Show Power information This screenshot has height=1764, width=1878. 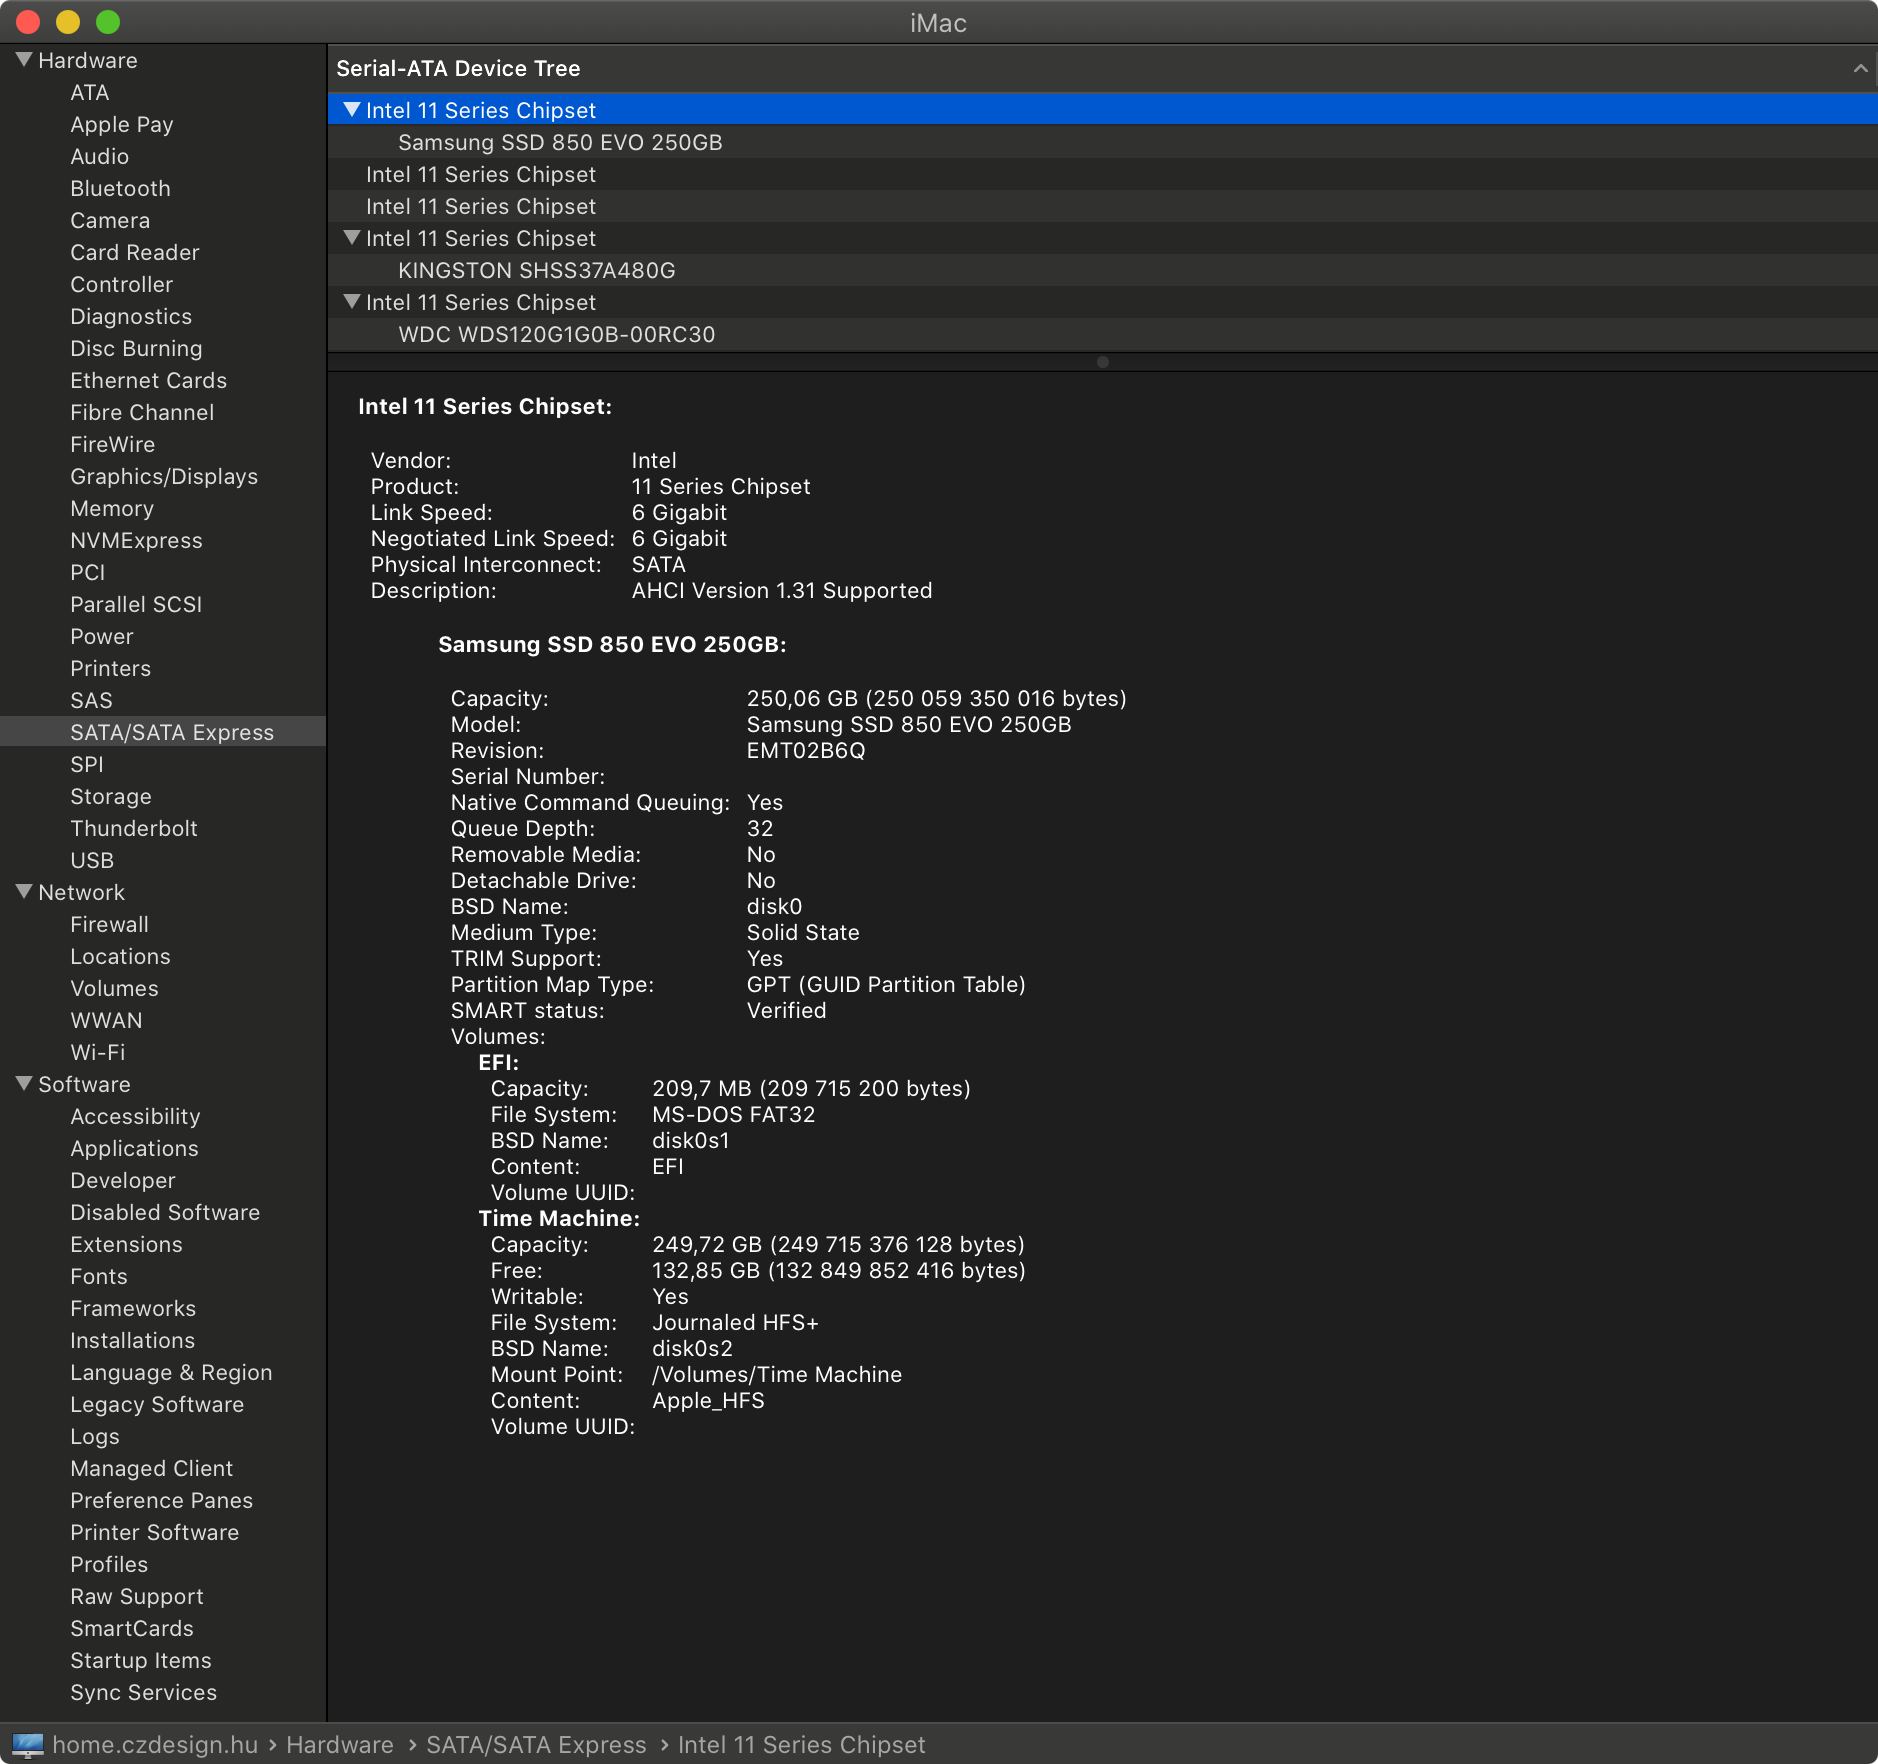(101, 636)
